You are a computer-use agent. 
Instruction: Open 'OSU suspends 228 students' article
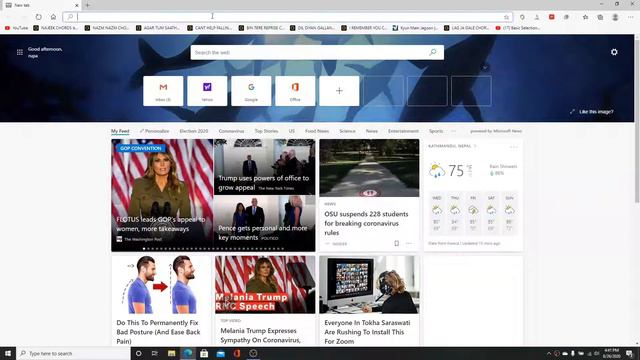point(366,223)
